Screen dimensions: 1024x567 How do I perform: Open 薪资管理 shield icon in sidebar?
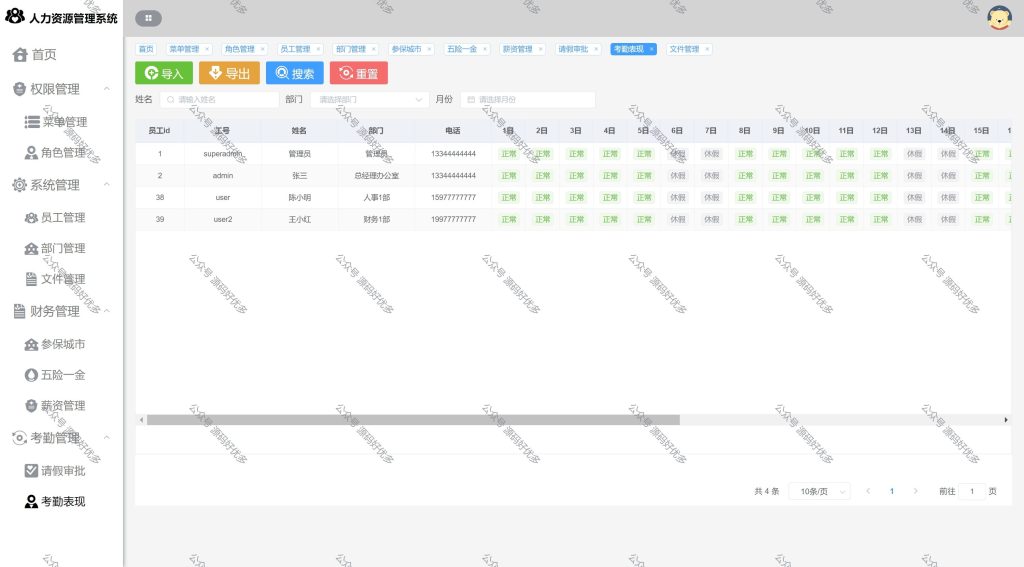tap(31, 406)
